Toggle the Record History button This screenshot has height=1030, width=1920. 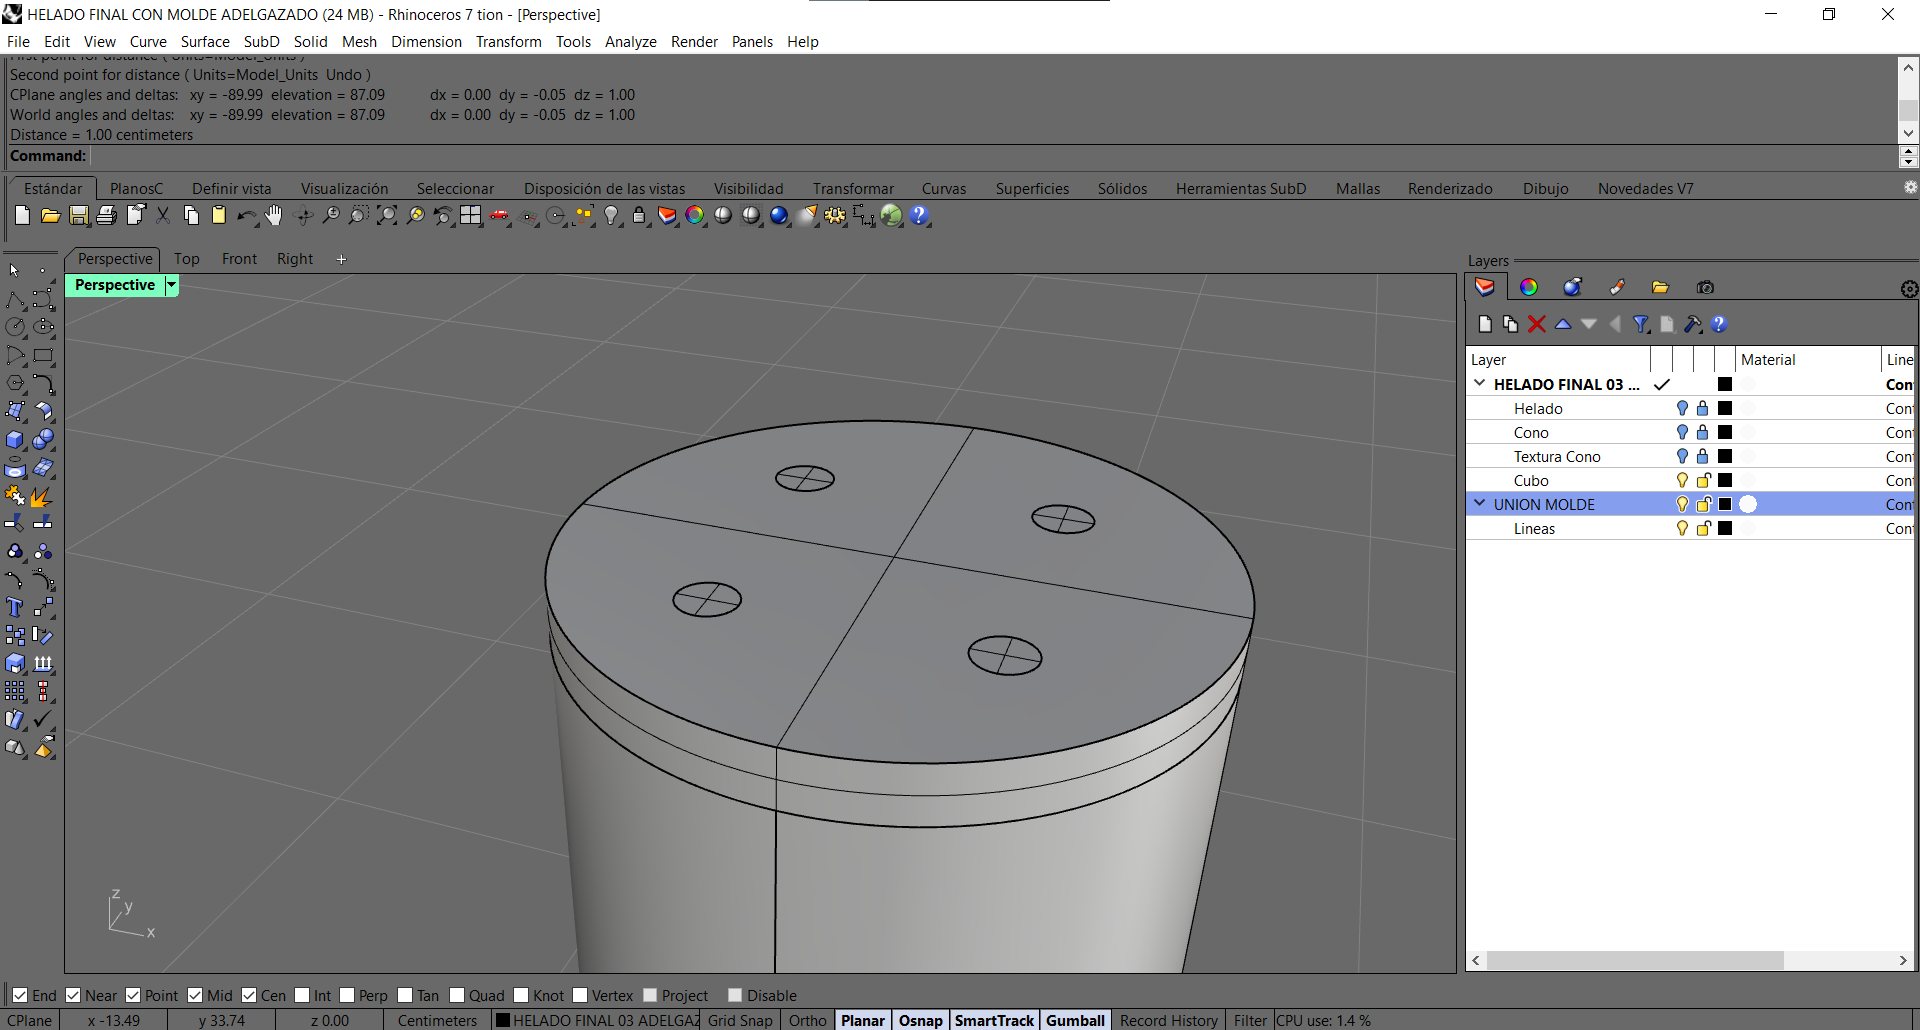click(1169, 1020)
